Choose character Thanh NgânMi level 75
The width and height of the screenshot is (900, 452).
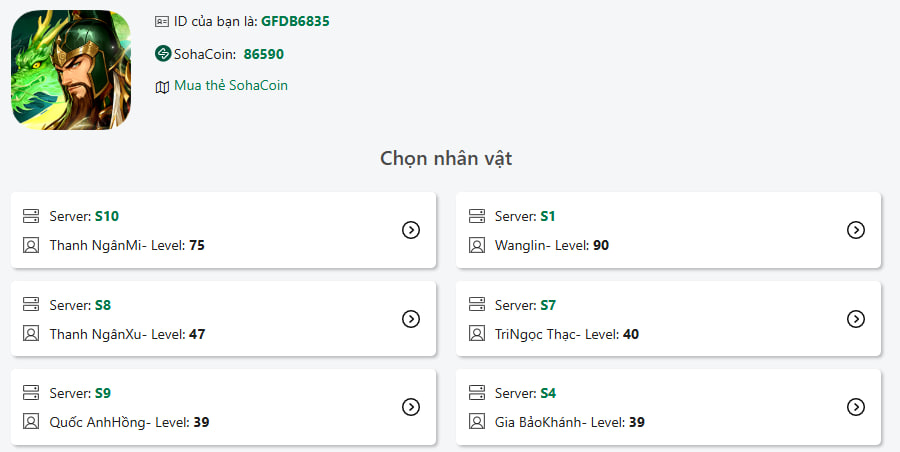127,245
